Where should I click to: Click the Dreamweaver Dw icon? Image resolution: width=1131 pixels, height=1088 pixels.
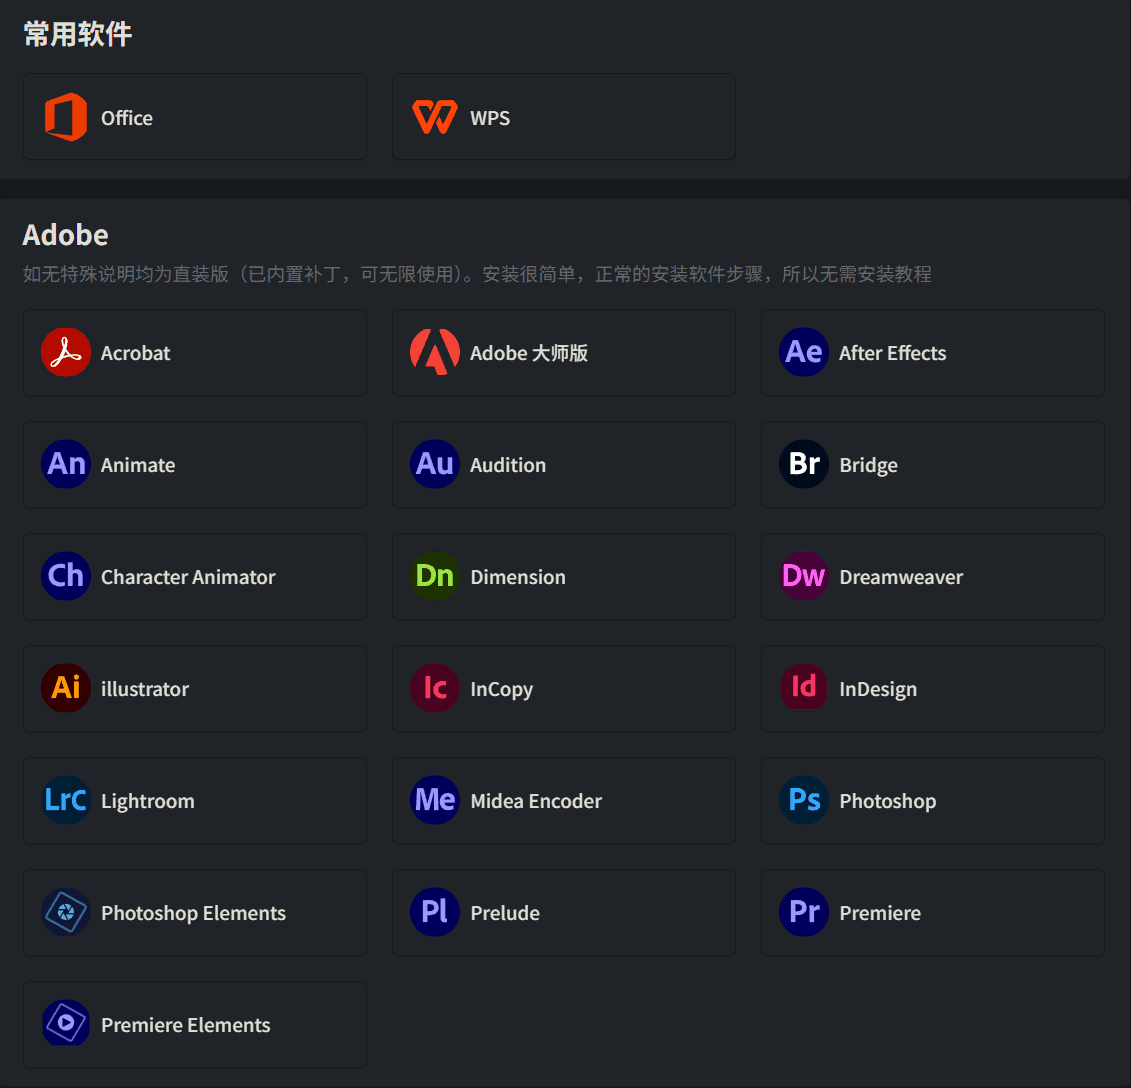[804, 576]
